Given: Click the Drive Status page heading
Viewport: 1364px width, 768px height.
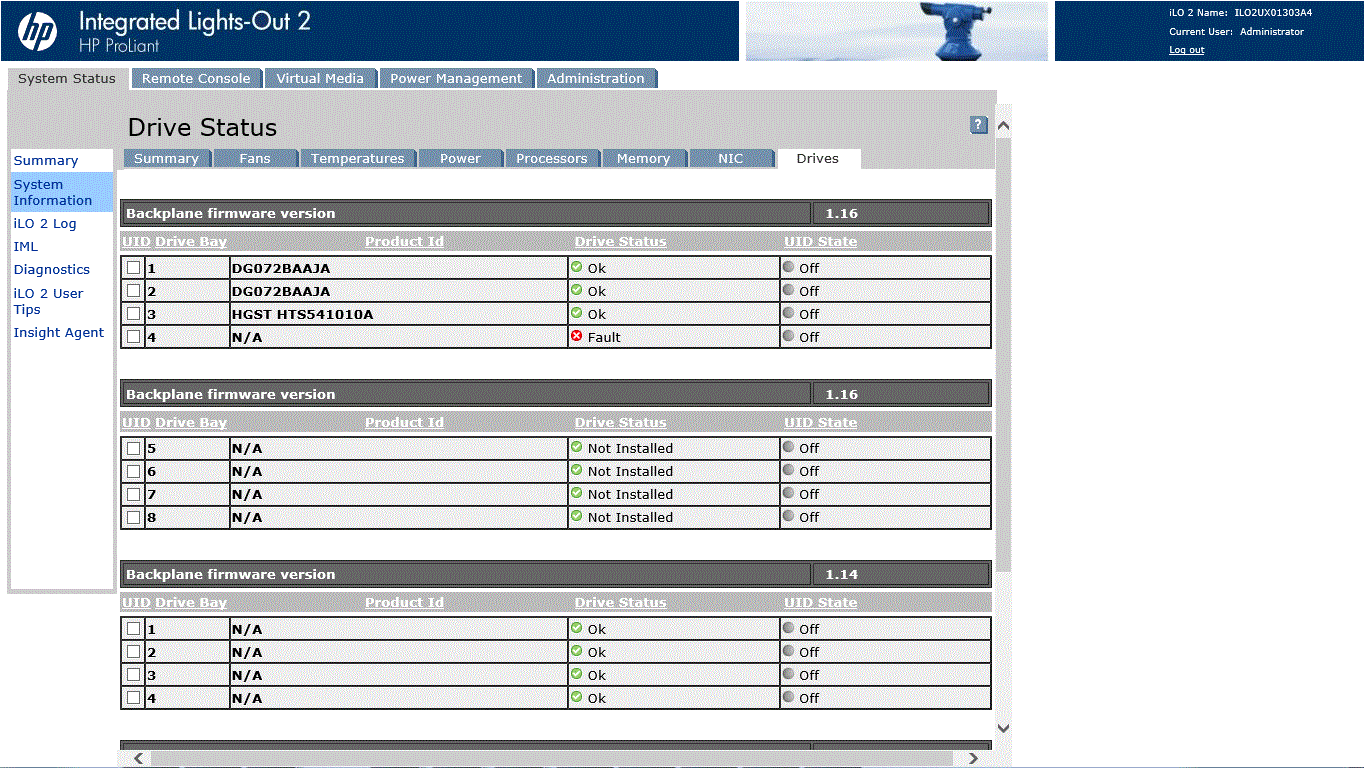Looking at the screenshot, I should click(x=203, y=127).
